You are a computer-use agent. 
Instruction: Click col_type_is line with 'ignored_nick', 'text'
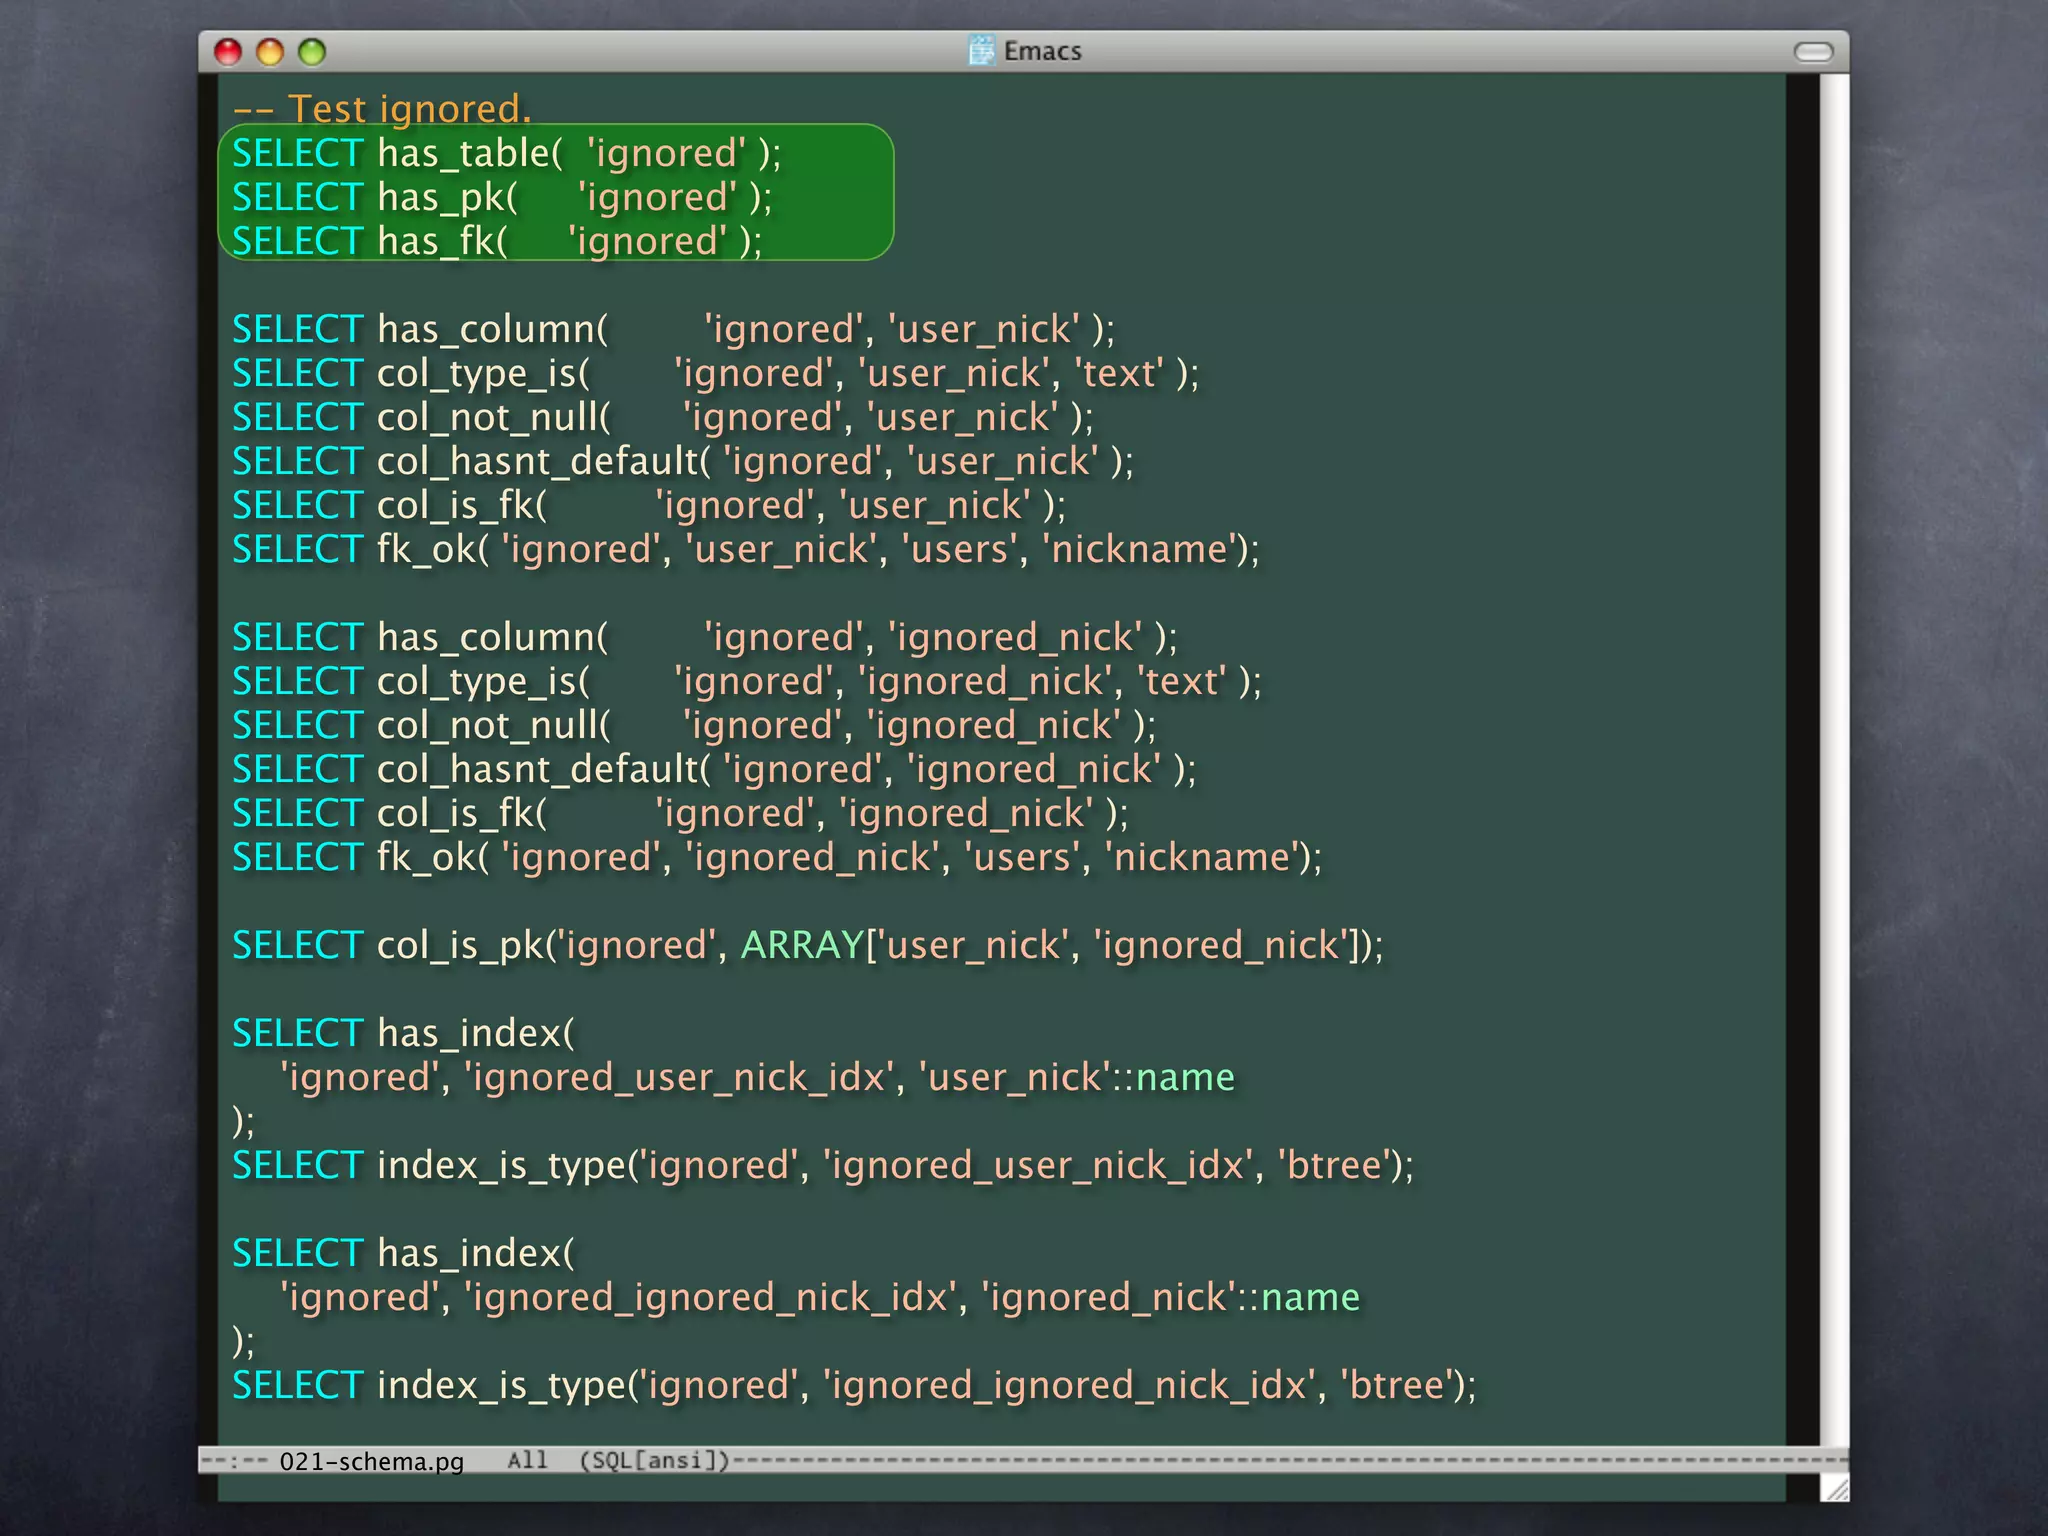[747, 681]
